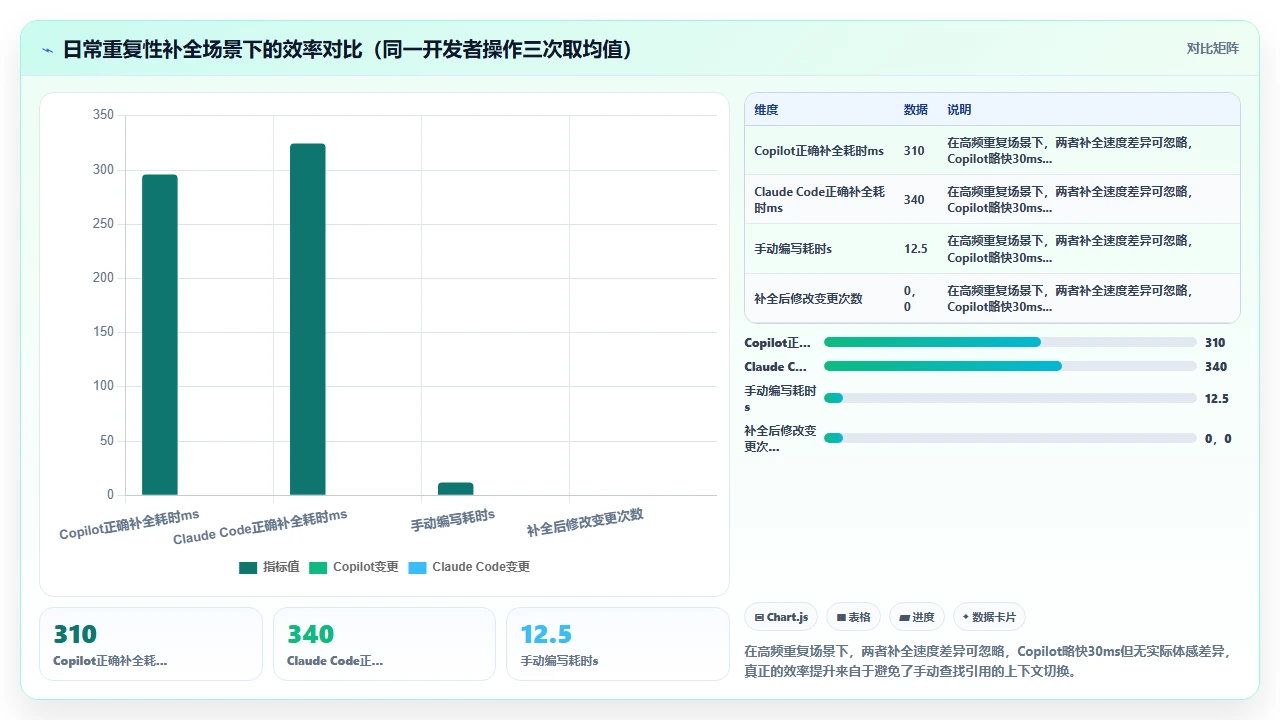This screenshot has height=720, width=1280.
Task: Click the 补全后修改变更次数 progress bar
Action: tap(1010, 438)
